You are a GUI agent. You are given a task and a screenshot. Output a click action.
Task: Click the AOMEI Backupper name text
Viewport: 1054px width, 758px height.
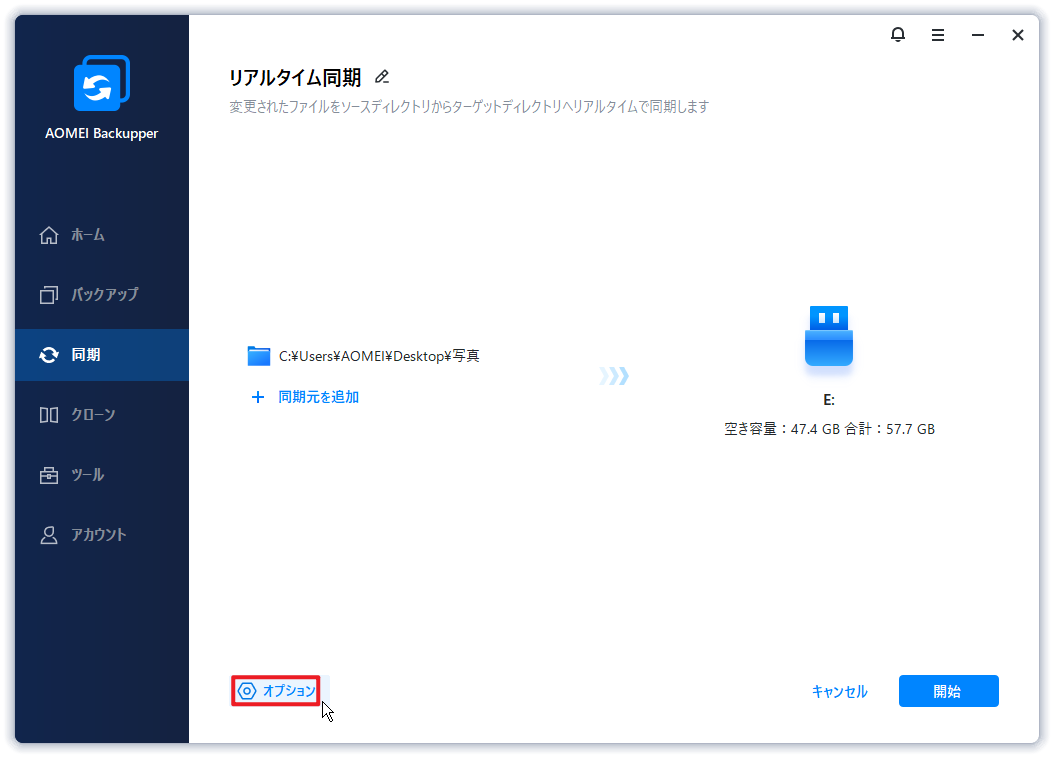102,133
